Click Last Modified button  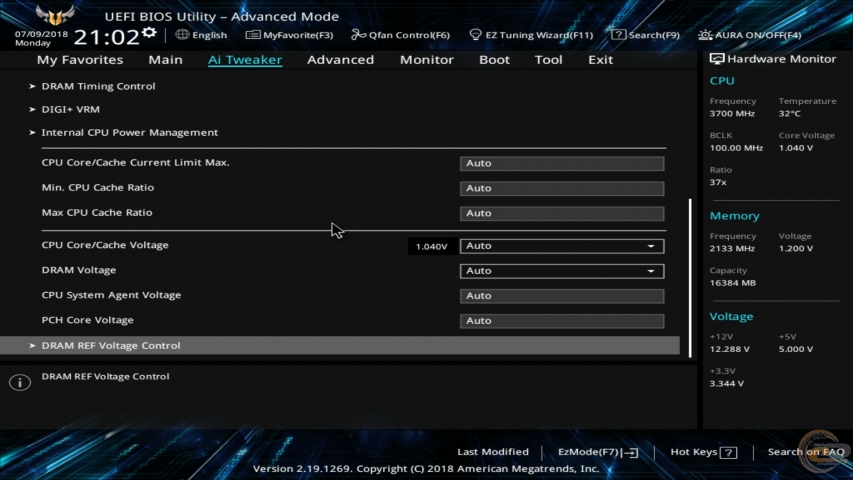pos(493,452)
